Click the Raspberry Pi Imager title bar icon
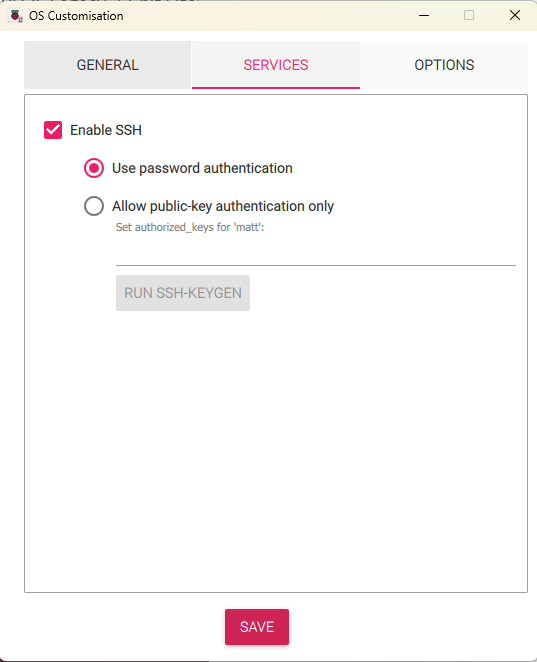 (16, 16)
